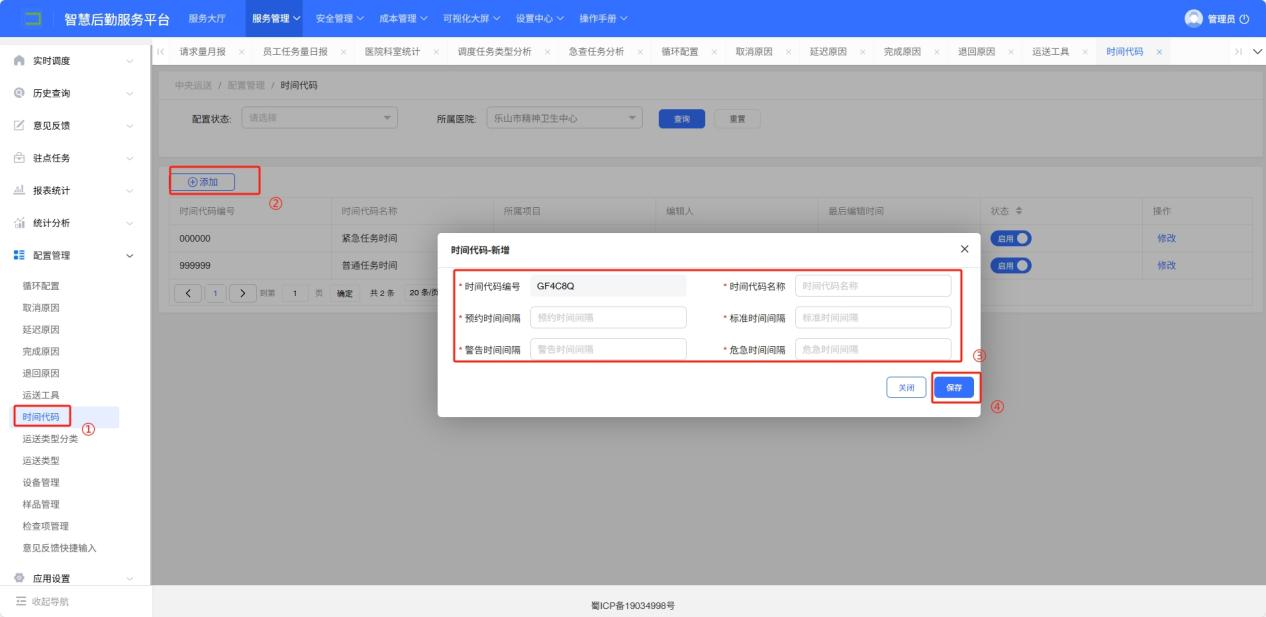Click the 时间代码编号 field showing GF4C8Q
Screen dimensions: 1266x617
[x=608, y=286]
